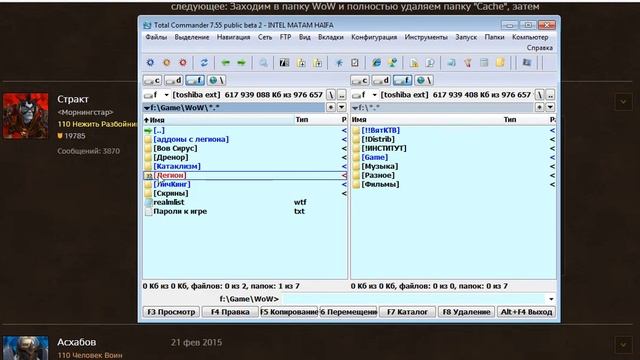Go back using the green left arrow
This screenshot has width=640, height=360.
[x=225, y=62]
